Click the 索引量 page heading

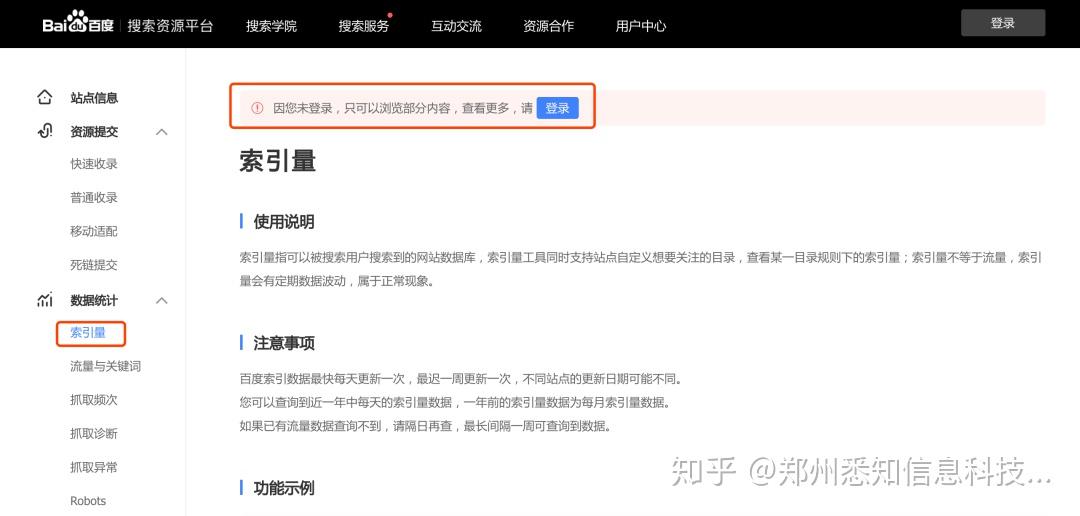(278, 161)
